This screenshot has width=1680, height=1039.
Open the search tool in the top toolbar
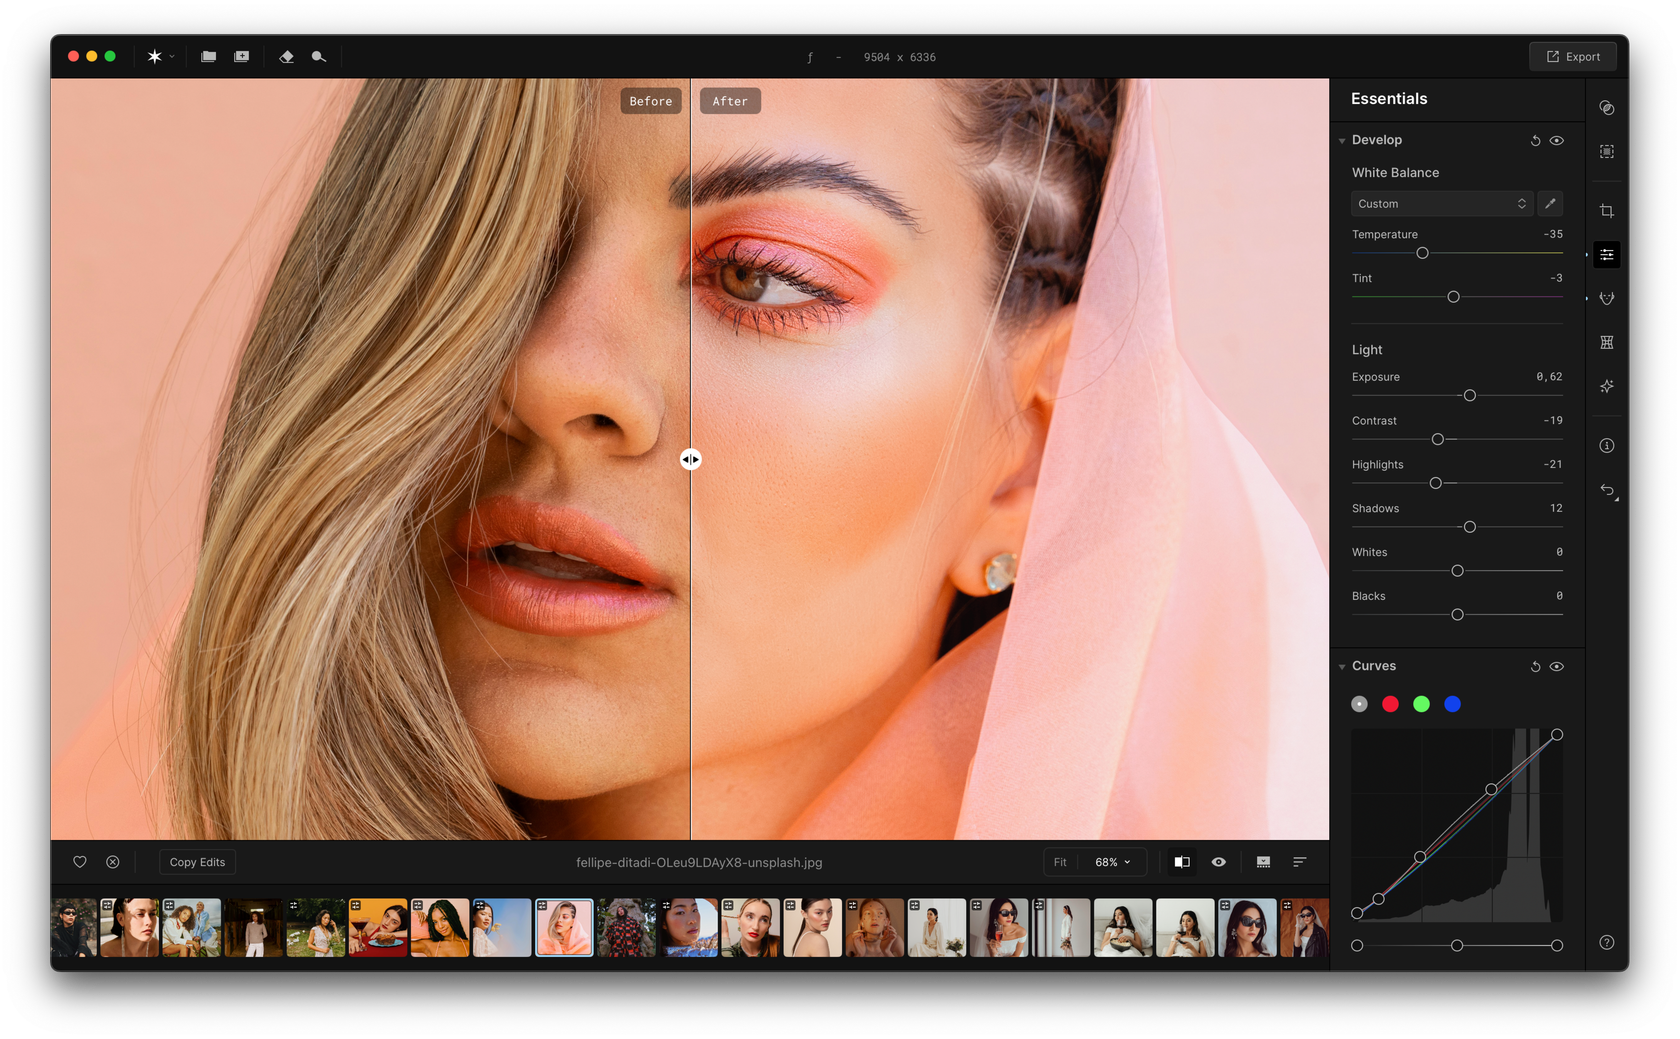318,57
